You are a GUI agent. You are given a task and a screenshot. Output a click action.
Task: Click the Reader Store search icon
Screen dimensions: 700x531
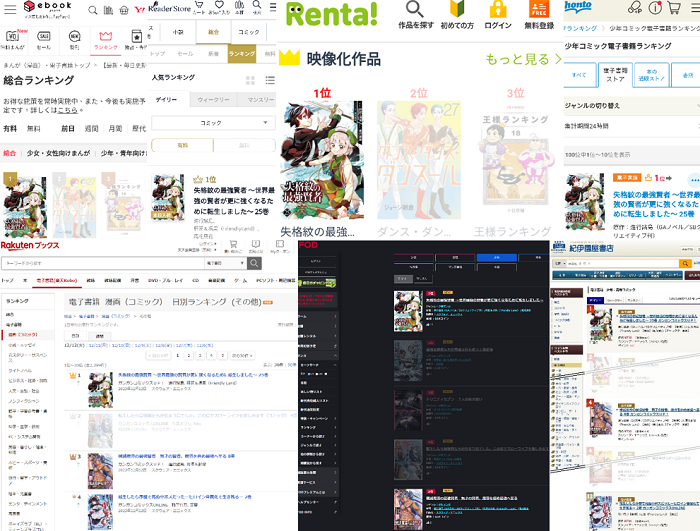(x=257, y=5)
